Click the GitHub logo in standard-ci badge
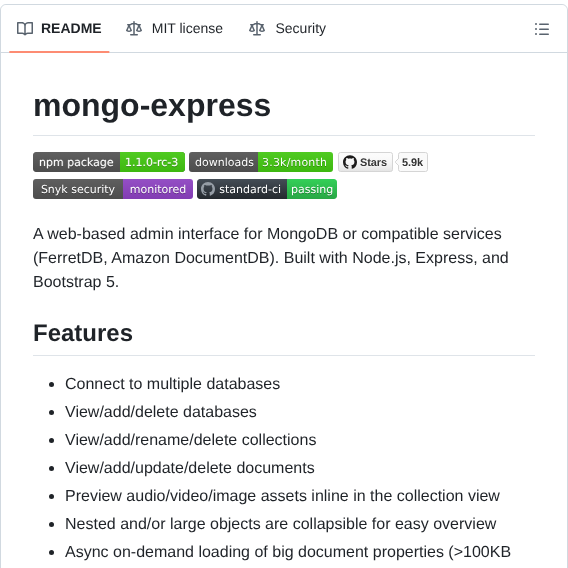 click(208, 189)
